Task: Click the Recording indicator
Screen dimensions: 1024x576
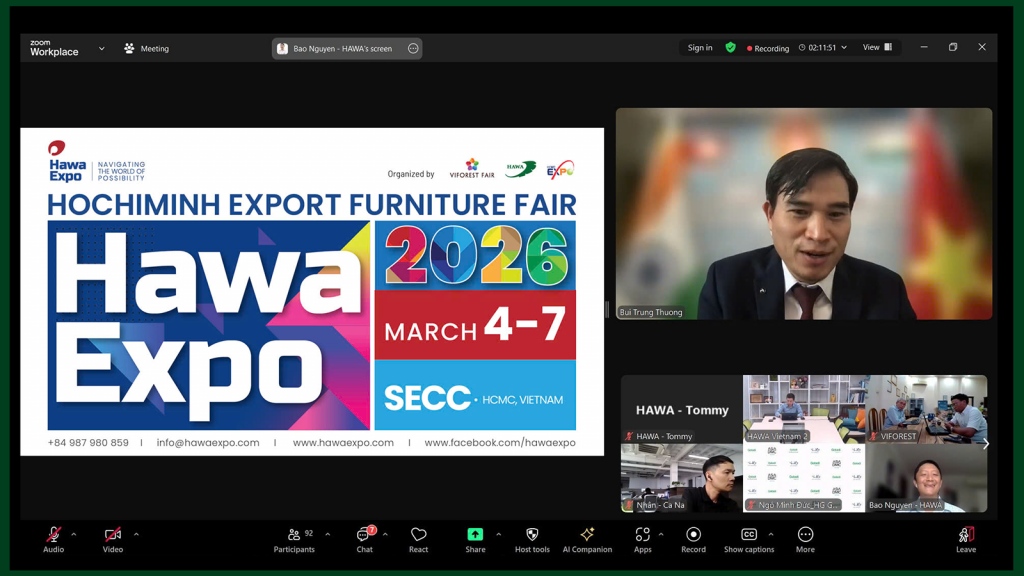Action: tap(767, 48)
